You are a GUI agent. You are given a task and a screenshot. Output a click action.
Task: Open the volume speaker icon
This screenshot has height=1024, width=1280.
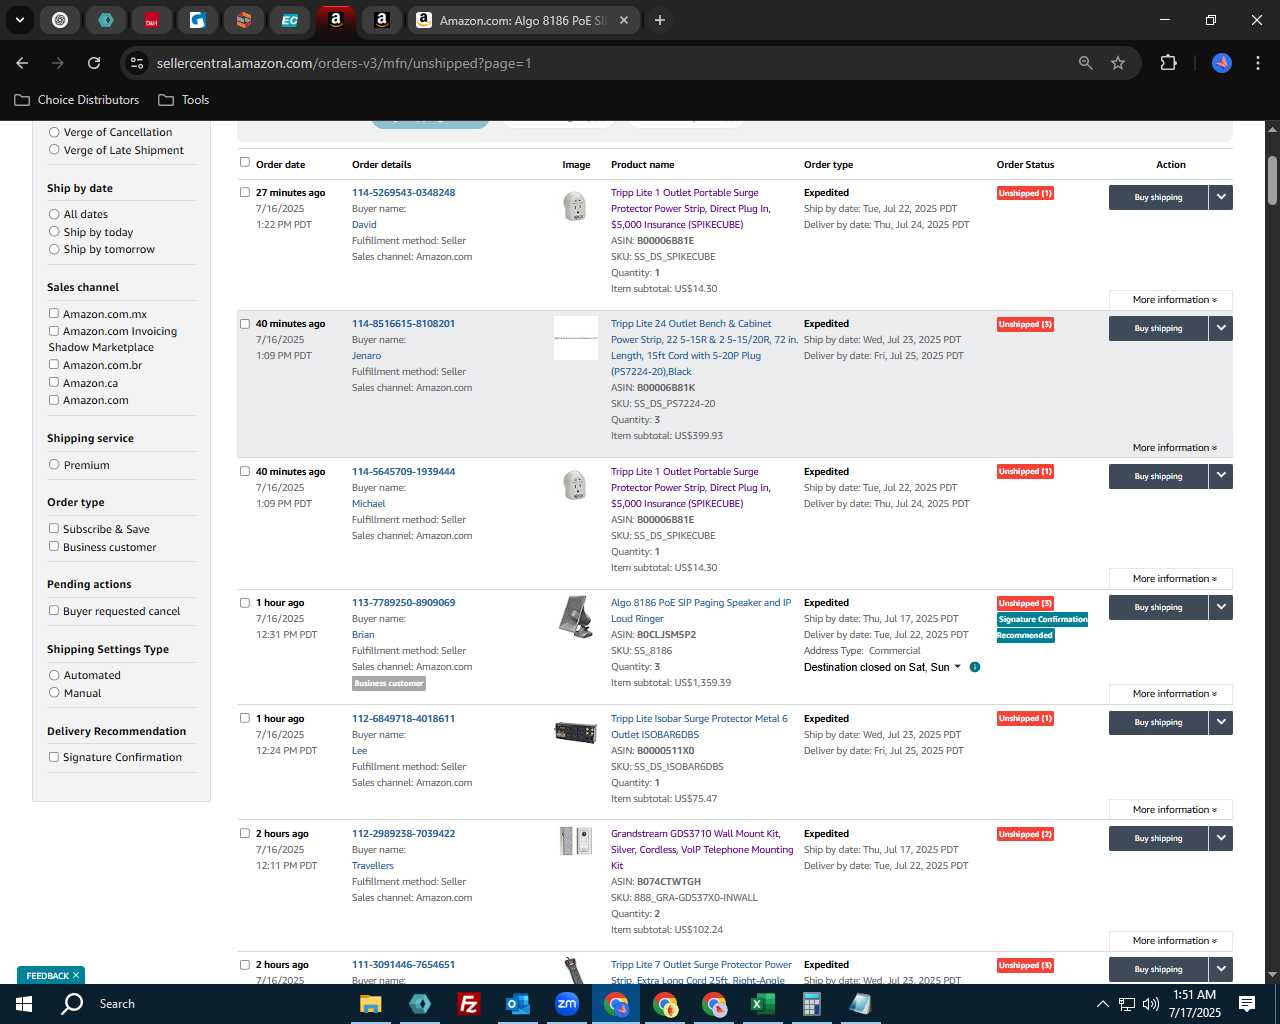click(1151, 1004)
